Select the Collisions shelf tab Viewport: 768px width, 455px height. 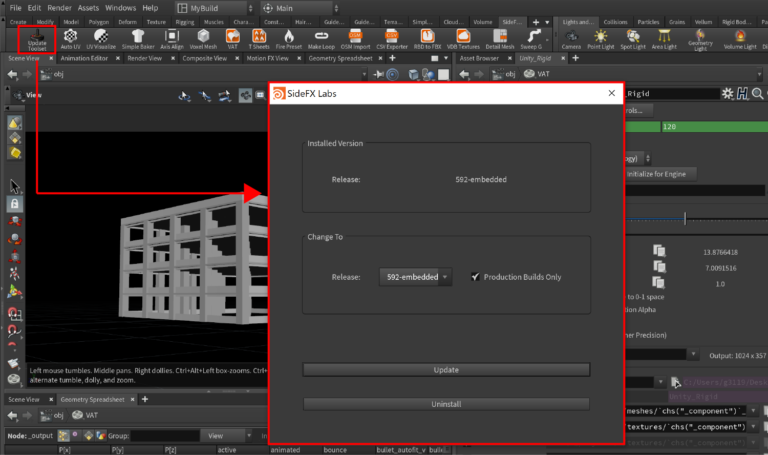click(x=615, y=22)
